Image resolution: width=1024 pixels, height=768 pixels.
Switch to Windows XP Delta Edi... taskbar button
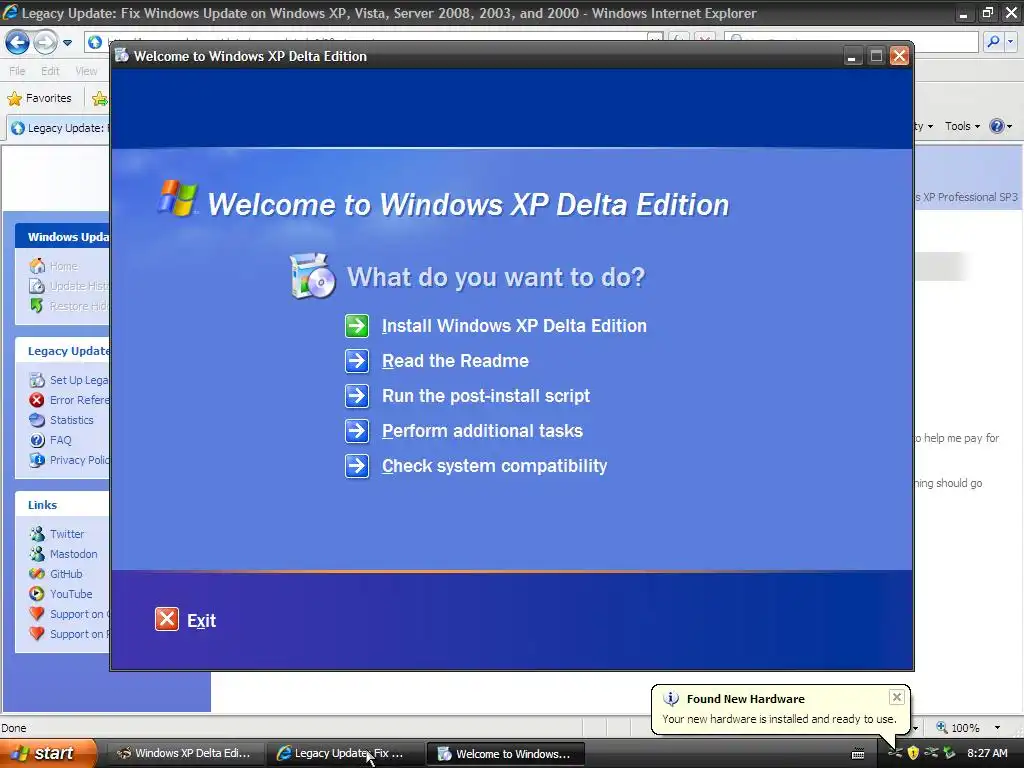pyautogui.click(x=184, y=754)
